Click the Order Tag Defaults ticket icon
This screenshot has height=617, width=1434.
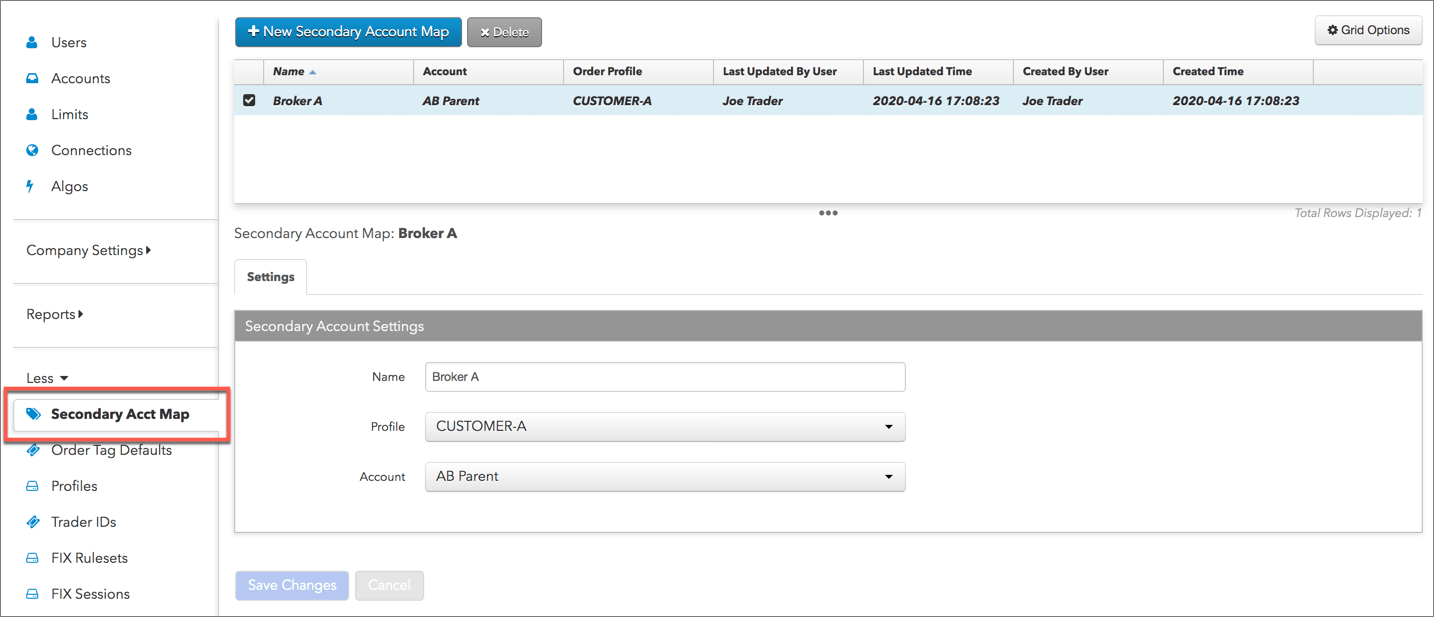(32, 450)
